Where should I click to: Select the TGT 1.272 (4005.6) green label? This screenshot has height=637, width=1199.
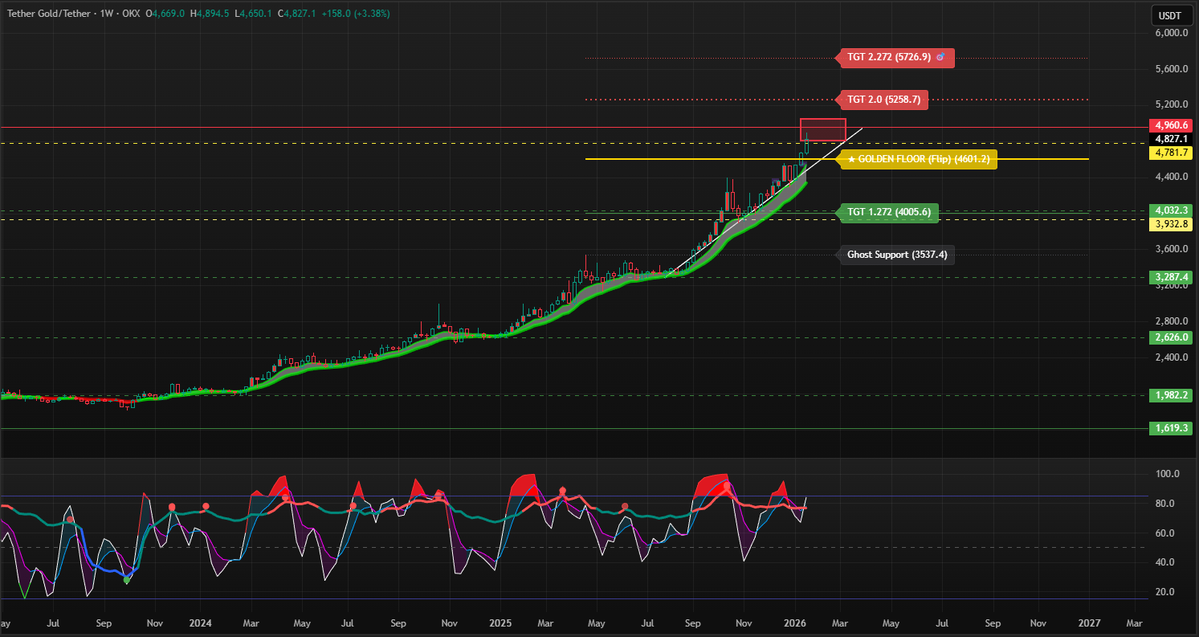coord(889,212)
